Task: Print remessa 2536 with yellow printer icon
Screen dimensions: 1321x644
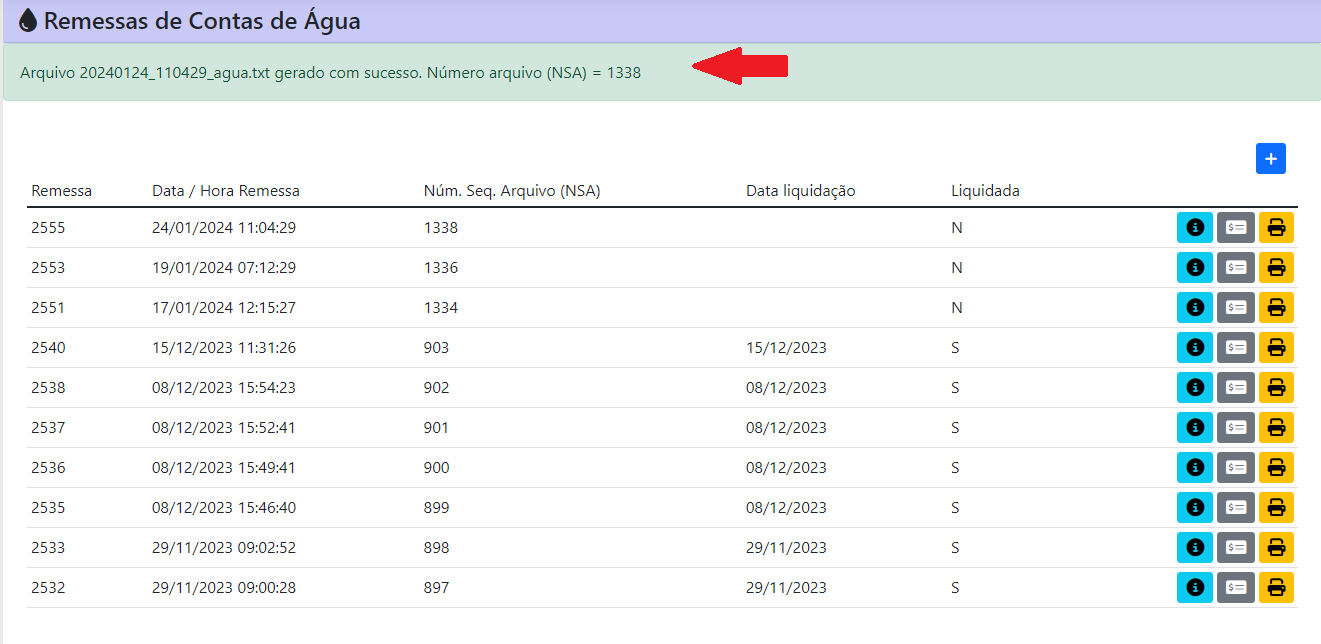Action: (1276, 468)
